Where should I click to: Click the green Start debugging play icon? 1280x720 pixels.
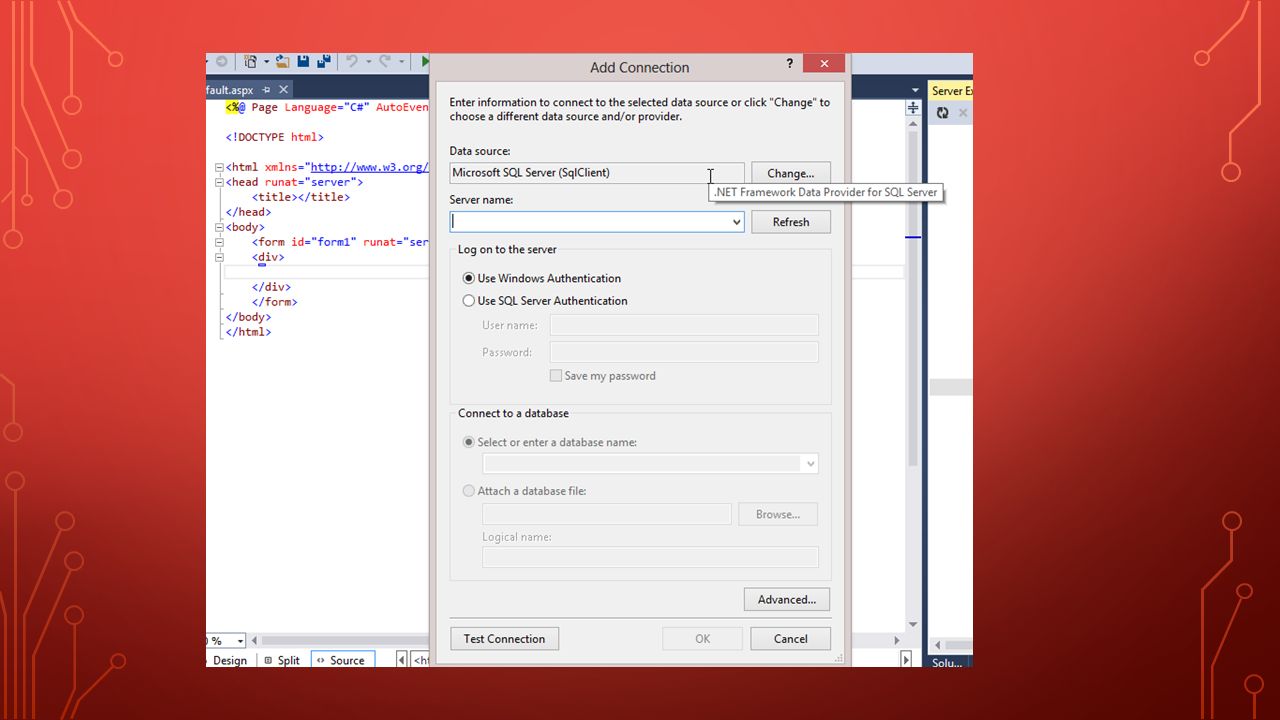(425, 61)
